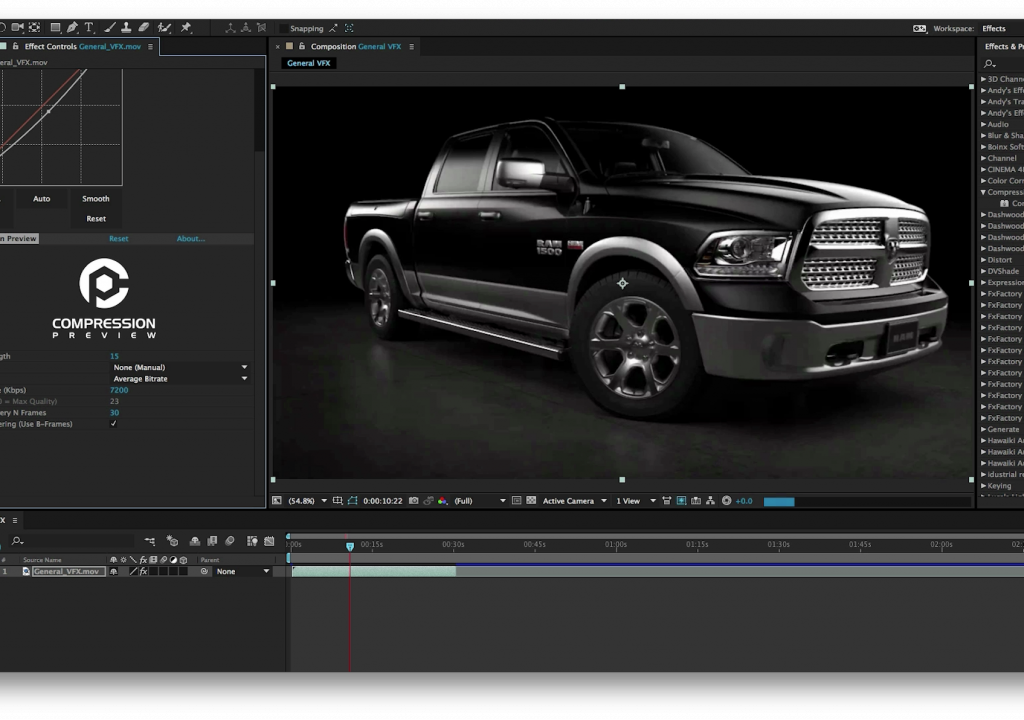Screen dimensions: 1024x720
Task: Click the always preview this view icon
Action: [x=277, y=500]
